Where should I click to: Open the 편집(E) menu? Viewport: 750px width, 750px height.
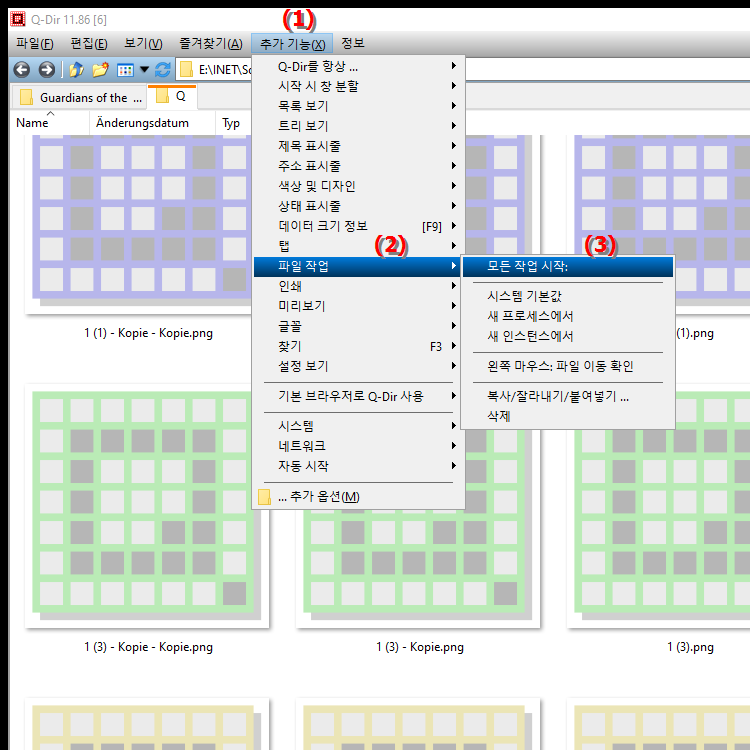tap(89, 44)
